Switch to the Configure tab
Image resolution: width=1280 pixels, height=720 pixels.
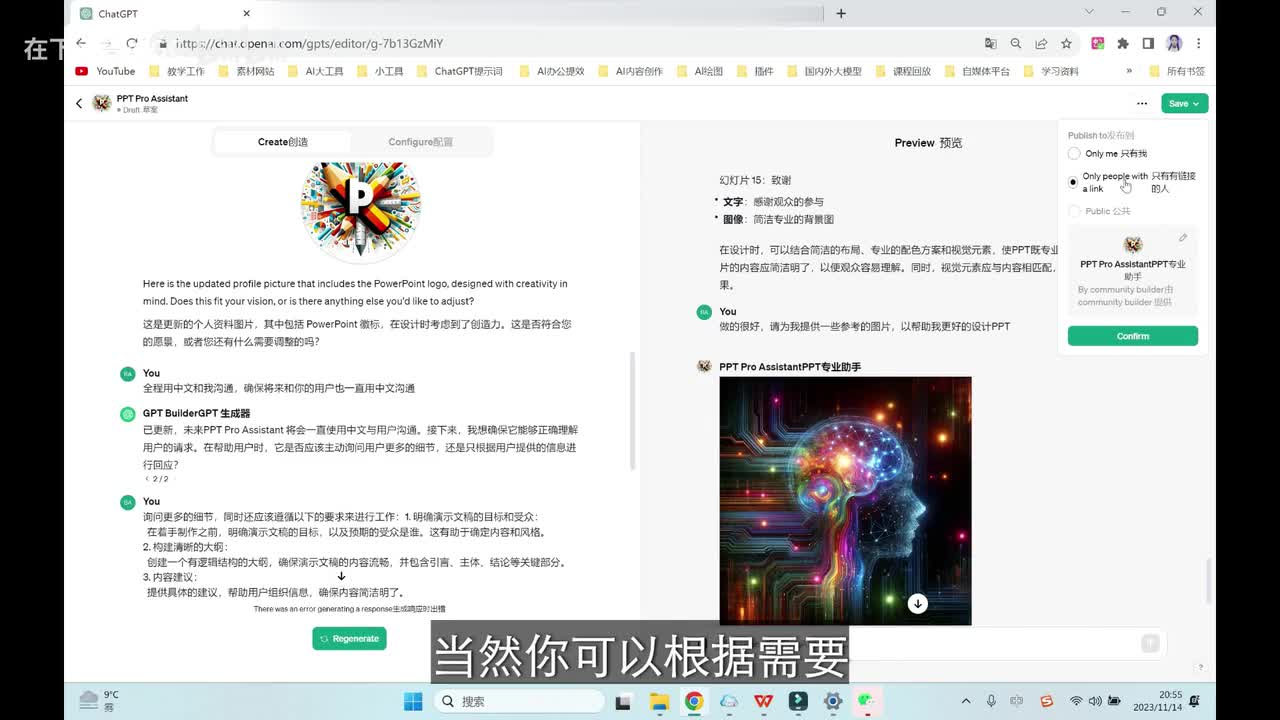420,142
